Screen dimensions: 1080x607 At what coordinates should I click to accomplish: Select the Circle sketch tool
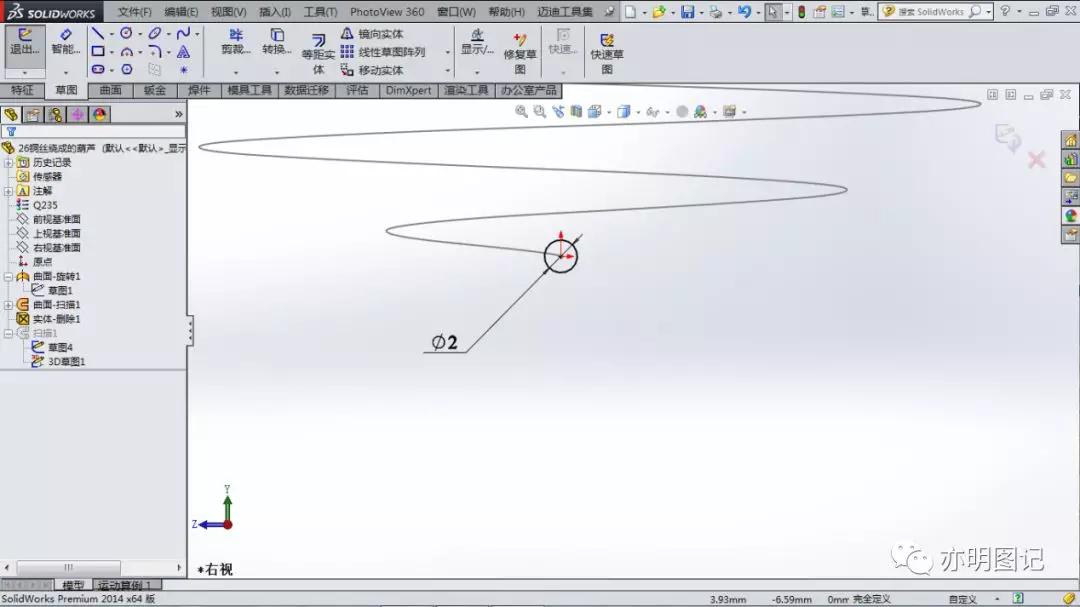[x=126, y=33]
